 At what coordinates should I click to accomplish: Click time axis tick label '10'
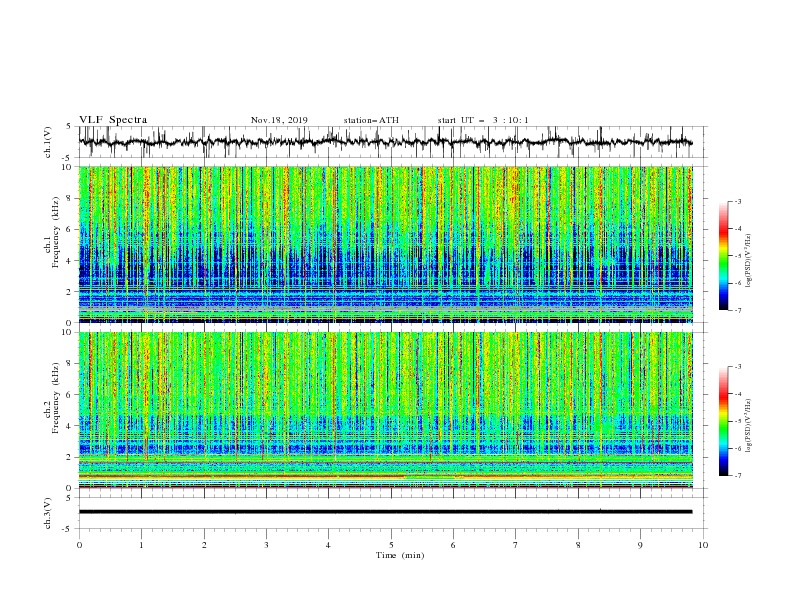(703, 545)
